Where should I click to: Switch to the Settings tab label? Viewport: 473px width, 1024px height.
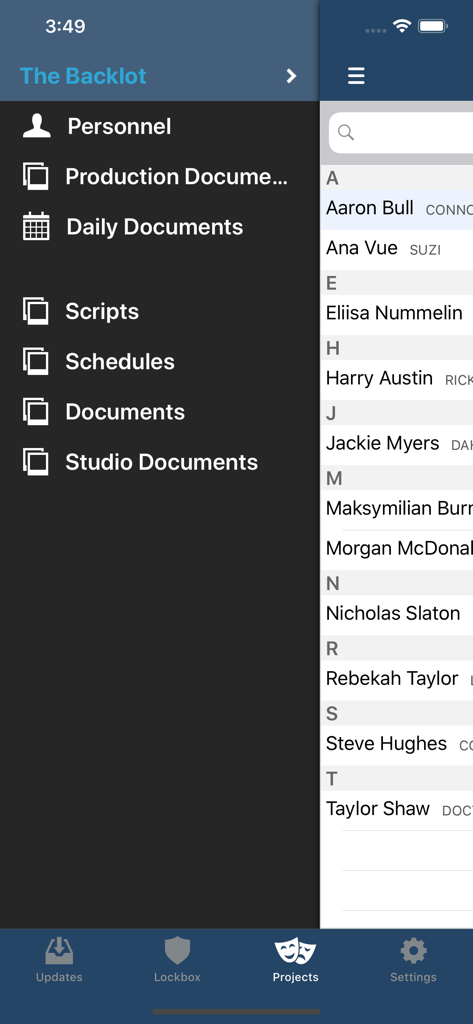[x=414, y=978]
